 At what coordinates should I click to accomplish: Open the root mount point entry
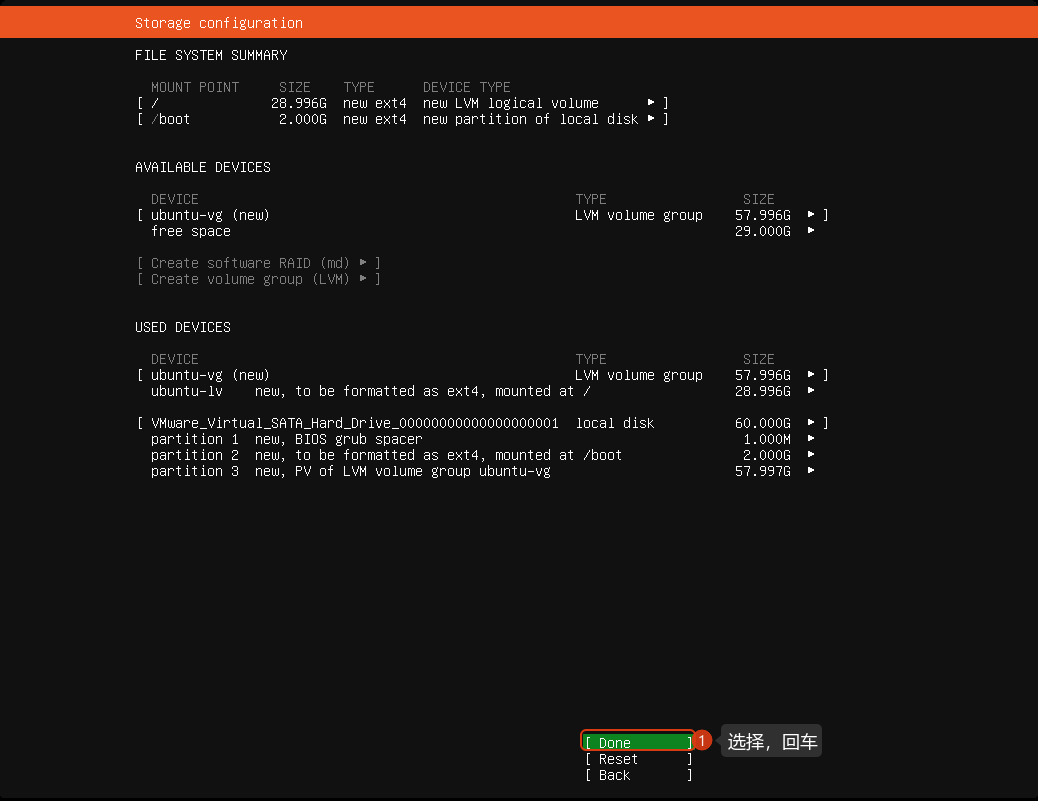(402, 103)
